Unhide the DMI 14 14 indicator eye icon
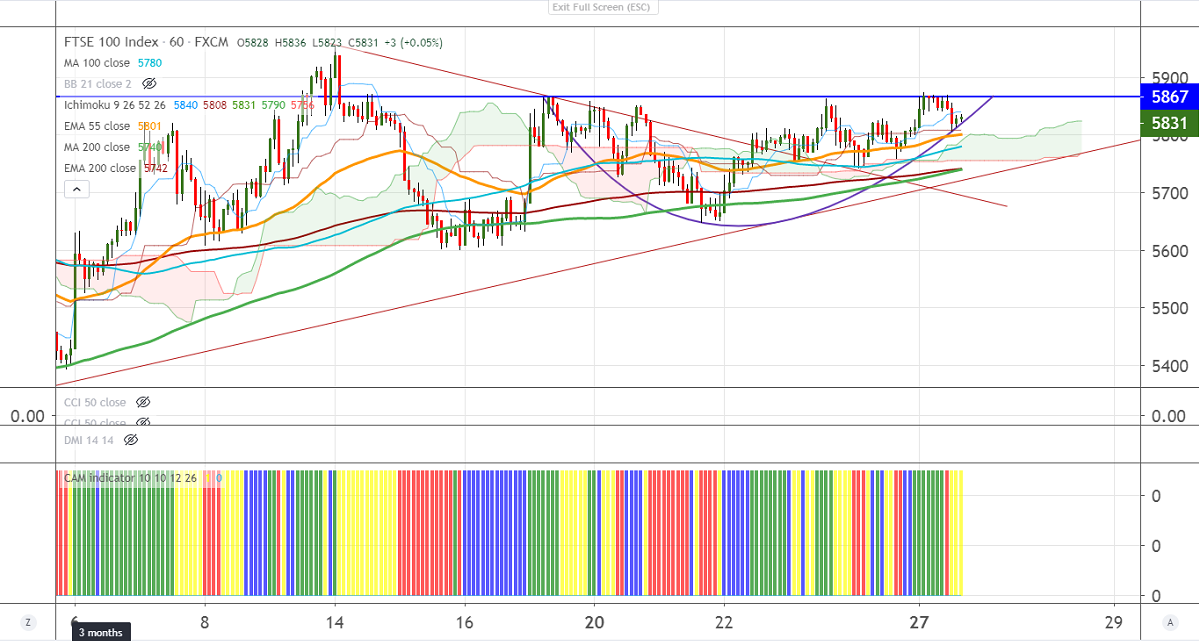The image size is (1199, 641). point(131,440)
